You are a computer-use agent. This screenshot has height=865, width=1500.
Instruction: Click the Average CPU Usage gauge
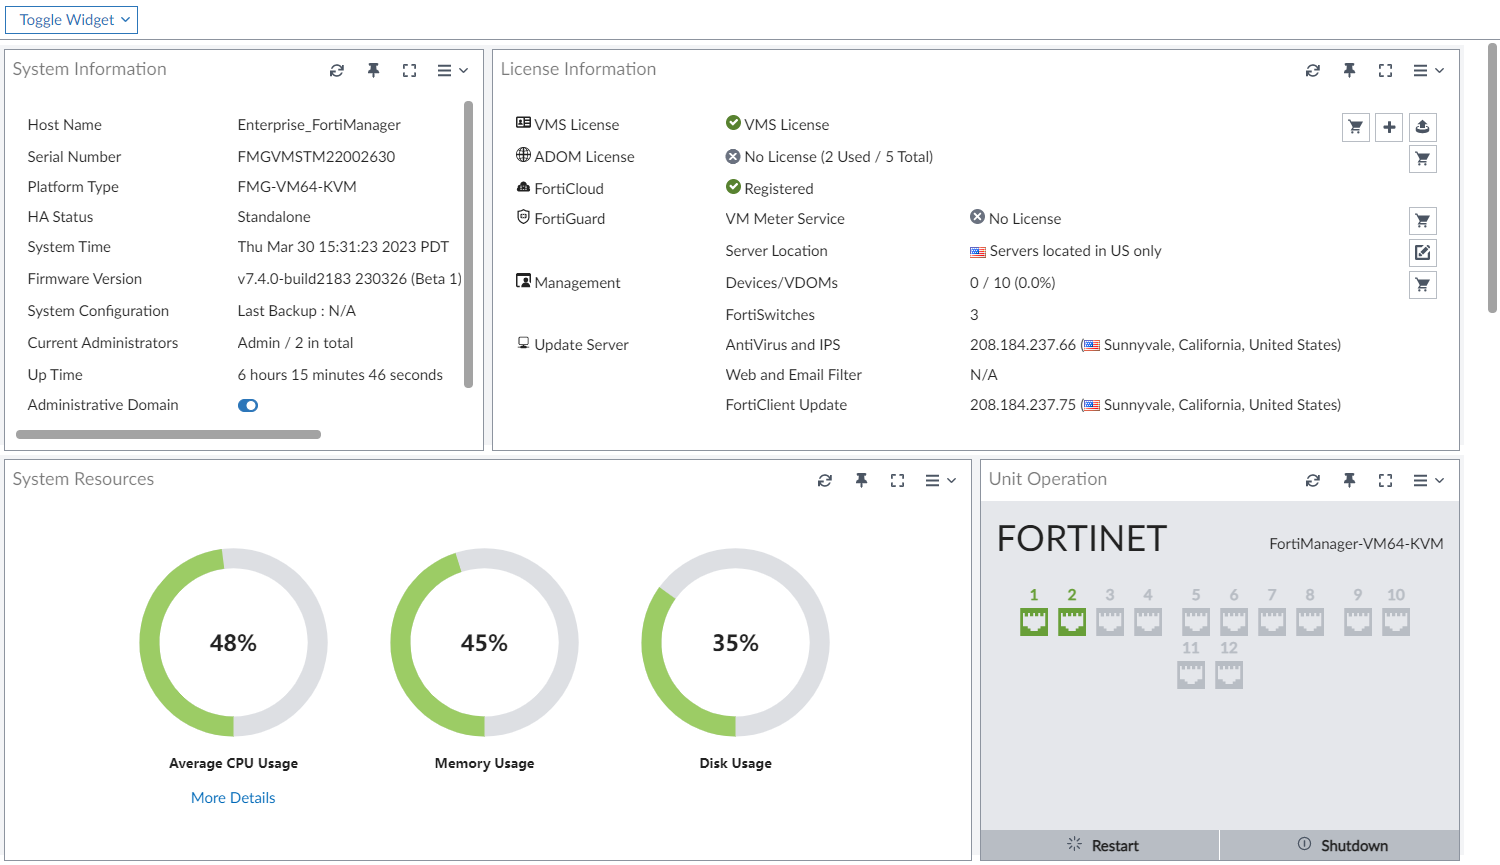tap(233, 643)
